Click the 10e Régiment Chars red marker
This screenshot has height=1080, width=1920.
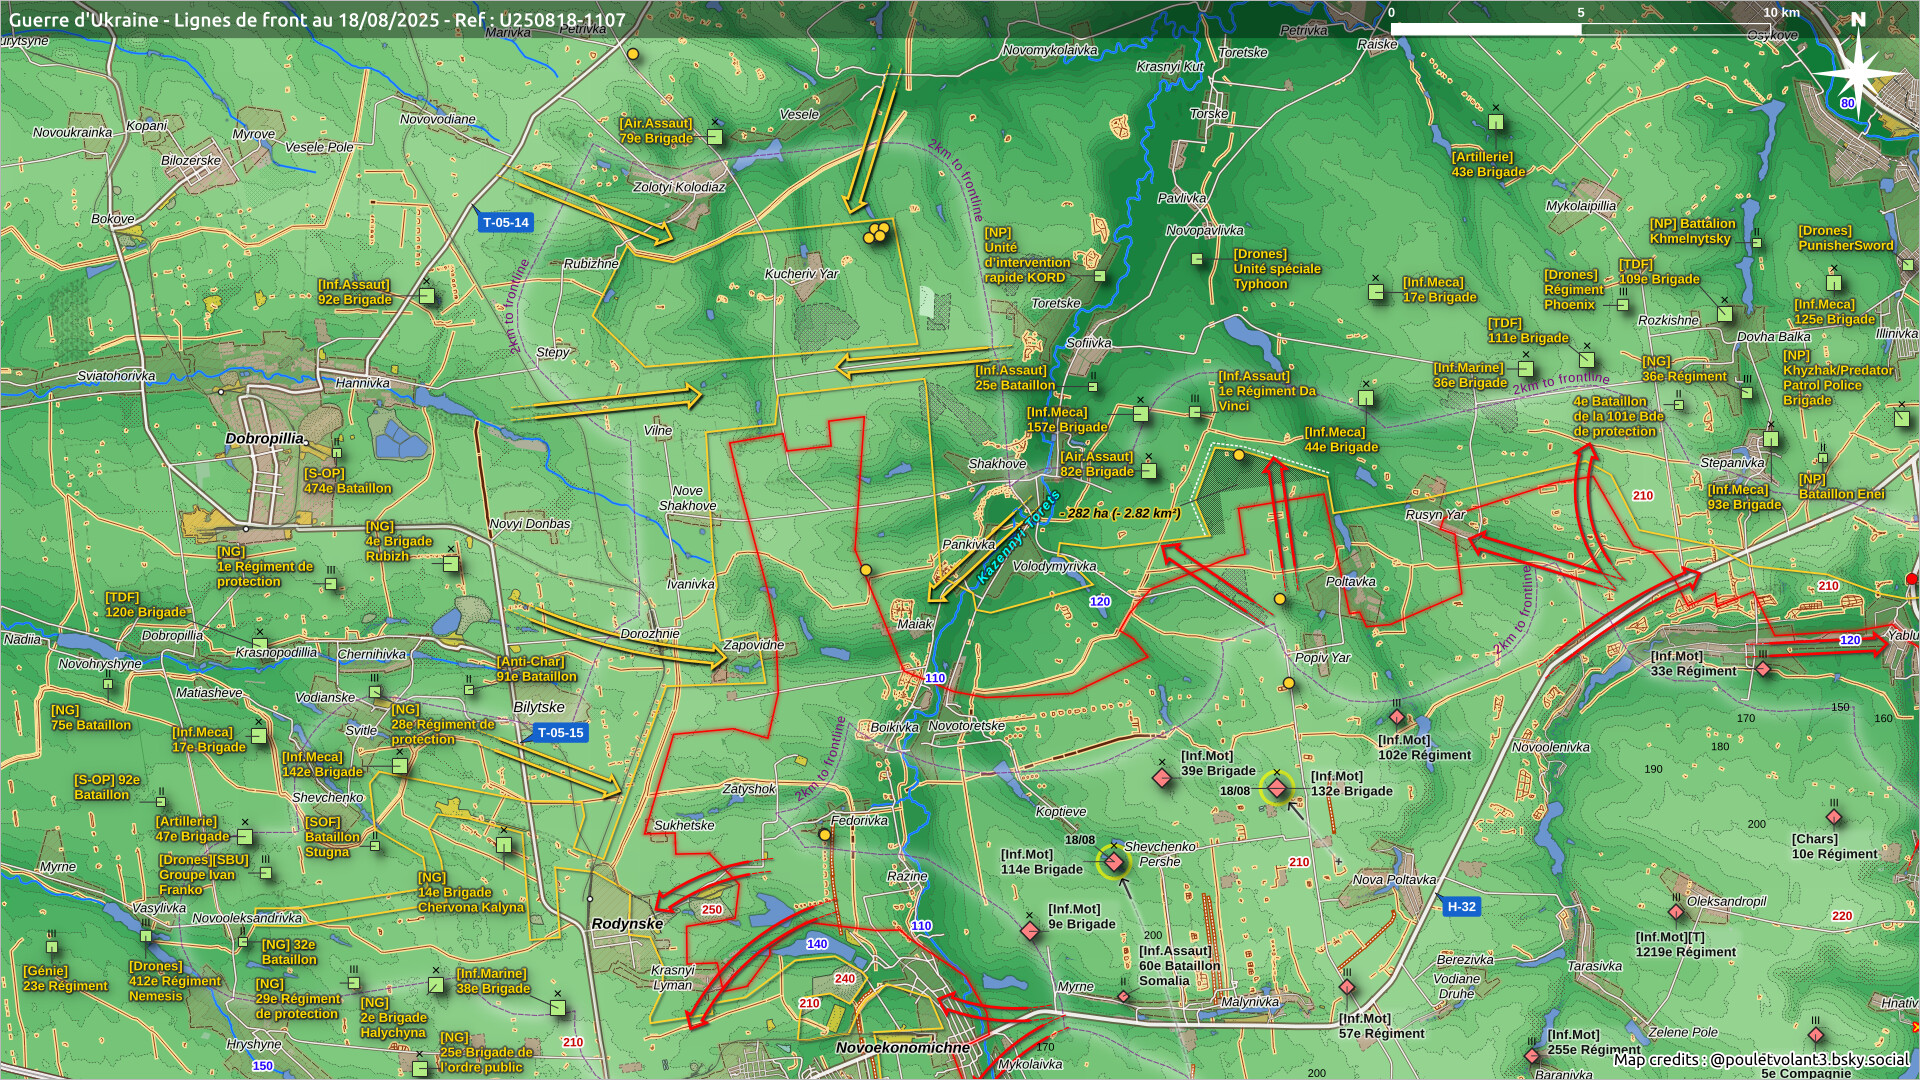[x=1834, y=817]
